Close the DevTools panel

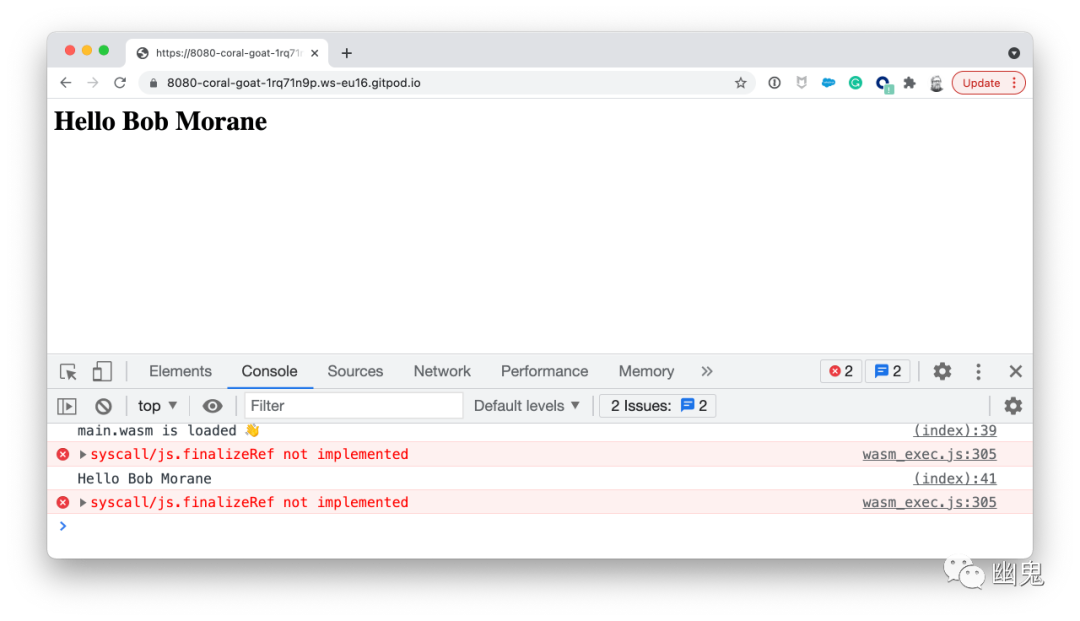point(1015,371)
